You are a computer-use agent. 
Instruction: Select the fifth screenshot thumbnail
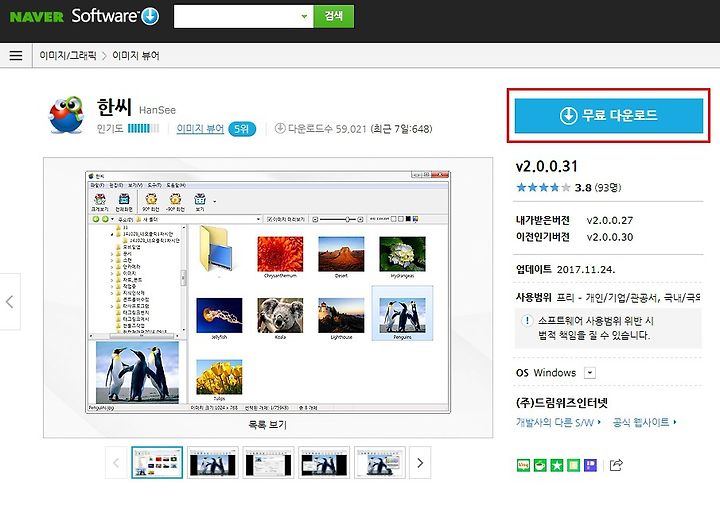(380, 462)
